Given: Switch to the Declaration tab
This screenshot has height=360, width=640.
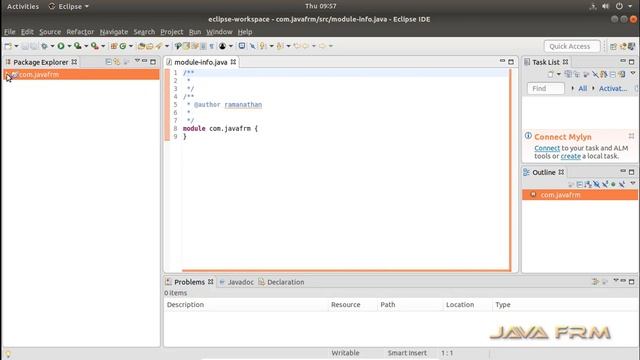Looking at the screenshot, I should 282,282.
